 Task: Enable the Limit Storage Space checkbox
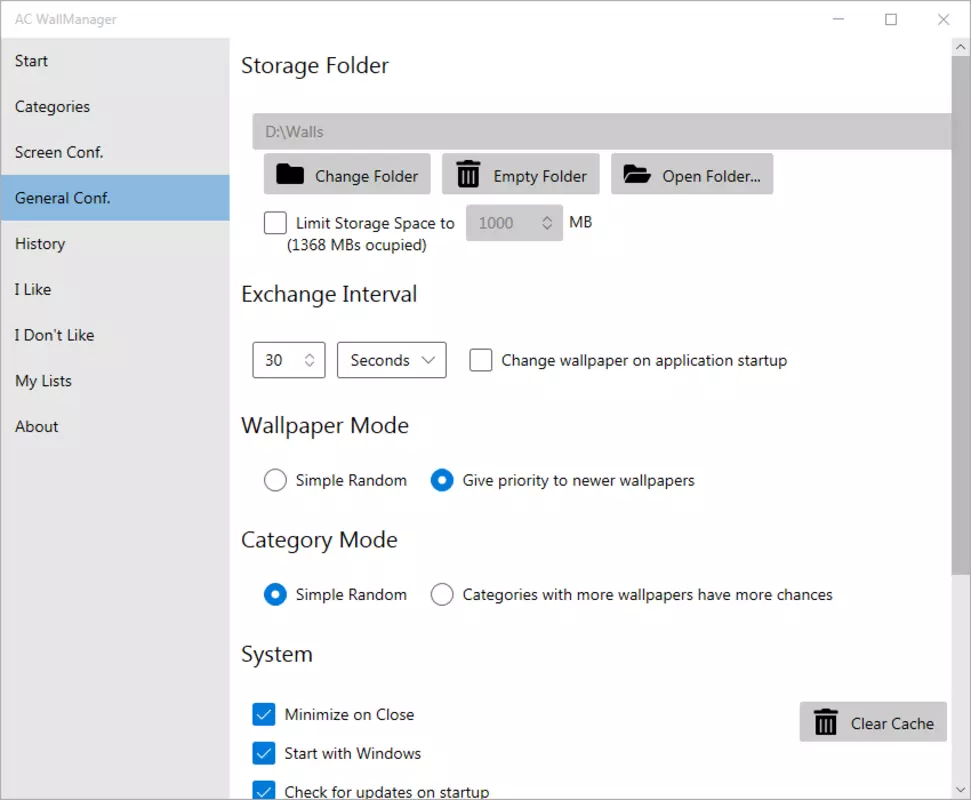pyautogui.click(x=275, y=223)
